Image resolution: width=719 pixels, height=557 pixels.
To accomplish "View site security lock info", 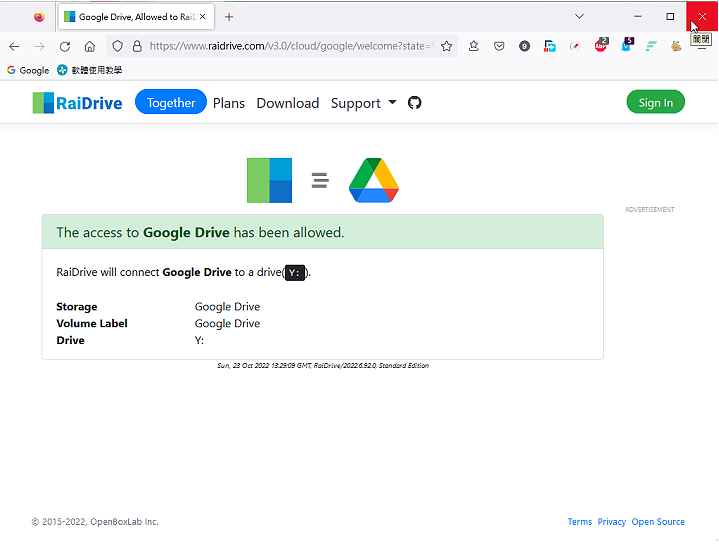I will (x=137, y=46).
